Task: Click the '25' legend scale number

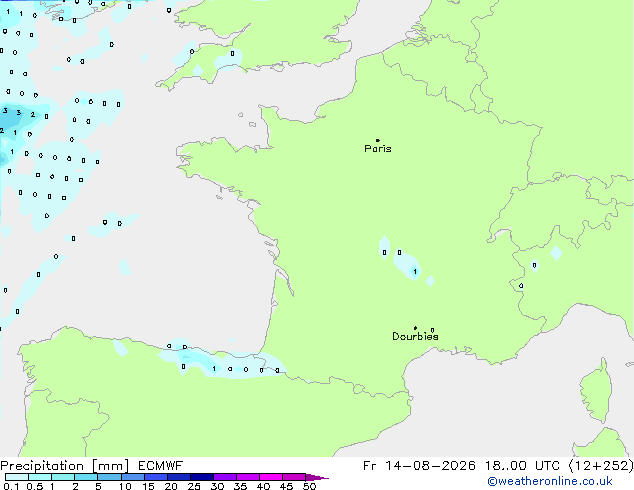Action: pyautogui.click(x=194, y=486)
